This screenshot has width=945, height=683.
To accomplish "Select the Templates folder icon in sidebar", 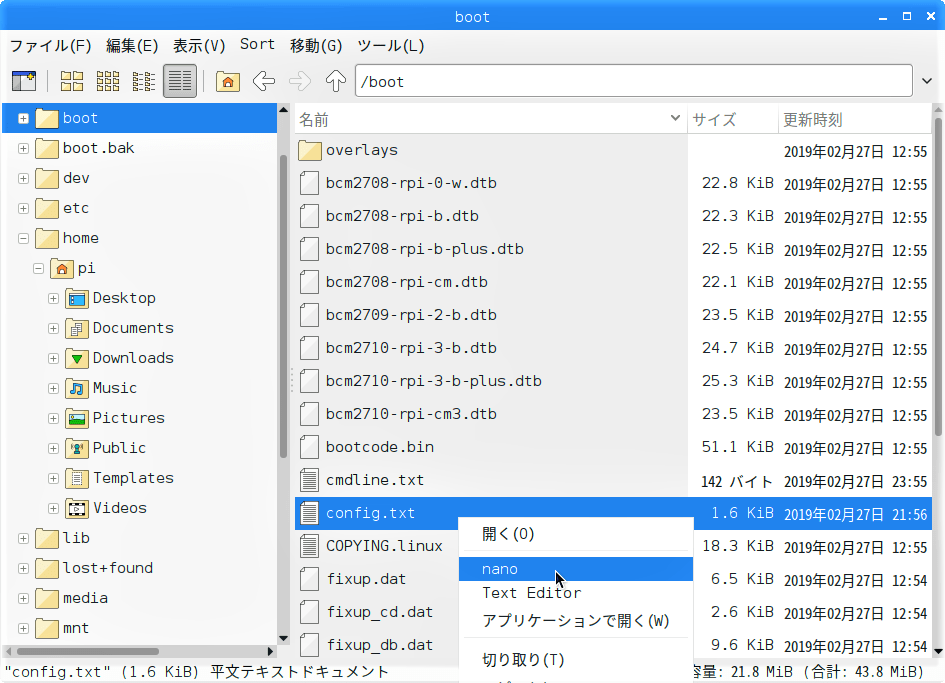I will [77, 479].
